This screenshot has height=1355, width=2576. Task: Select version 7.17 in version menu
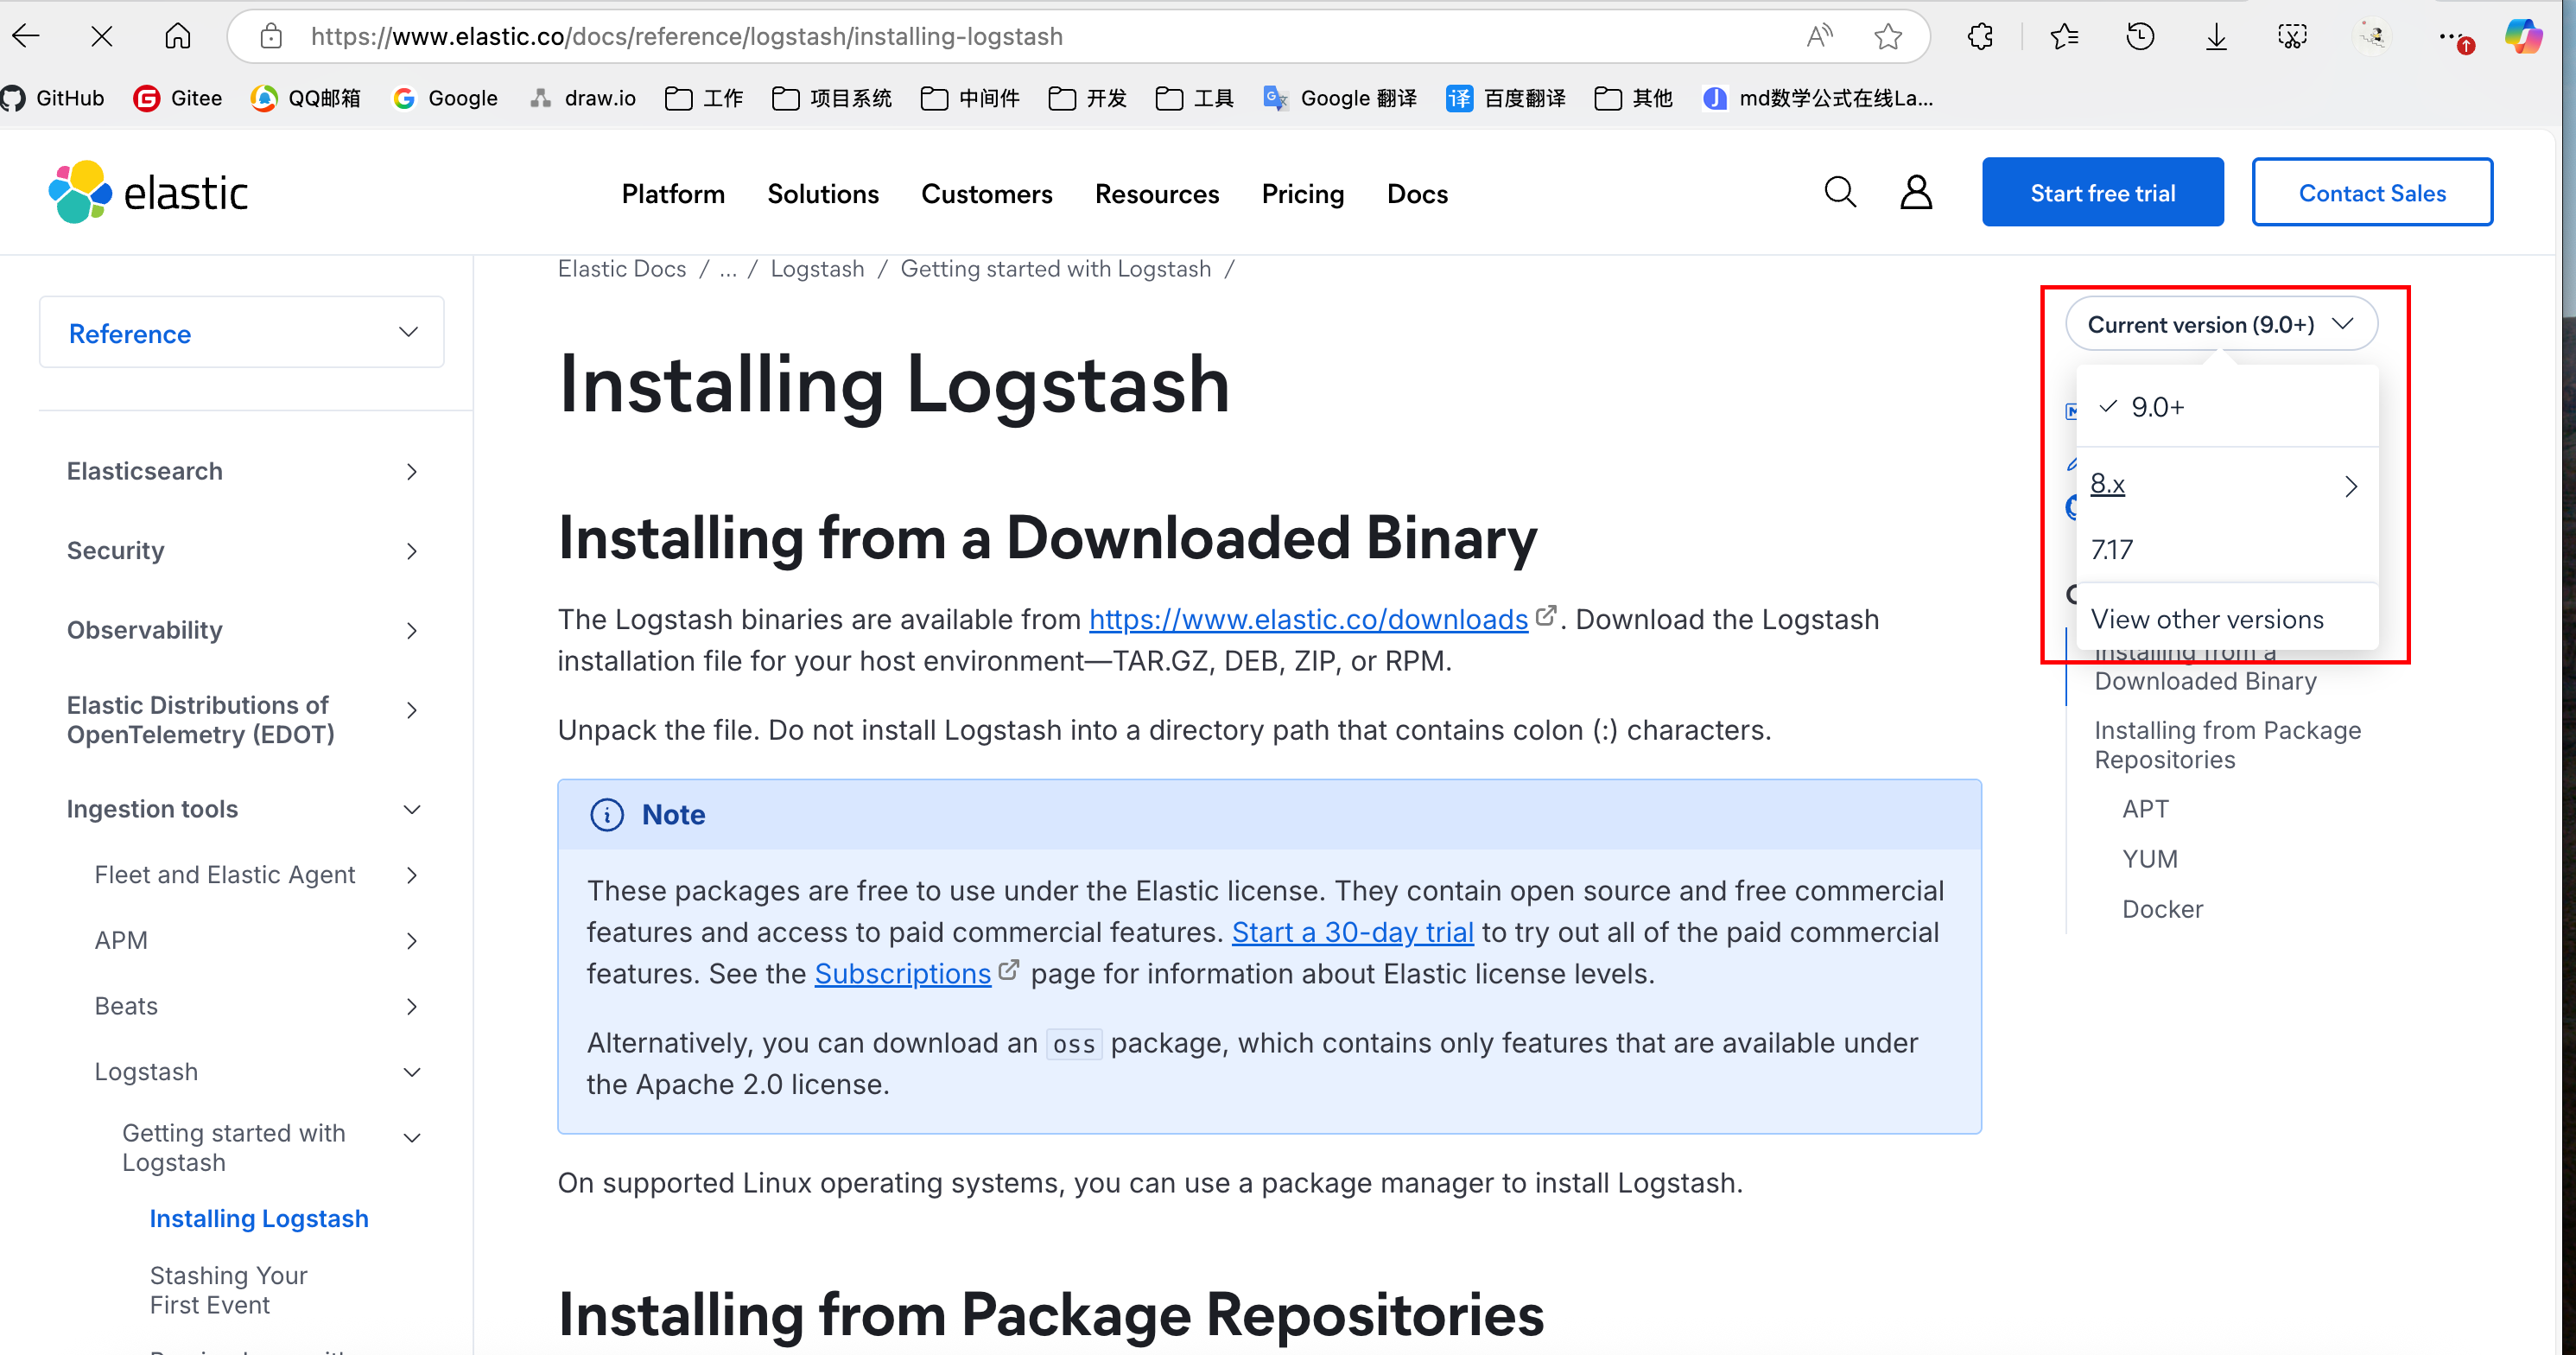(x=2227, y=550)
